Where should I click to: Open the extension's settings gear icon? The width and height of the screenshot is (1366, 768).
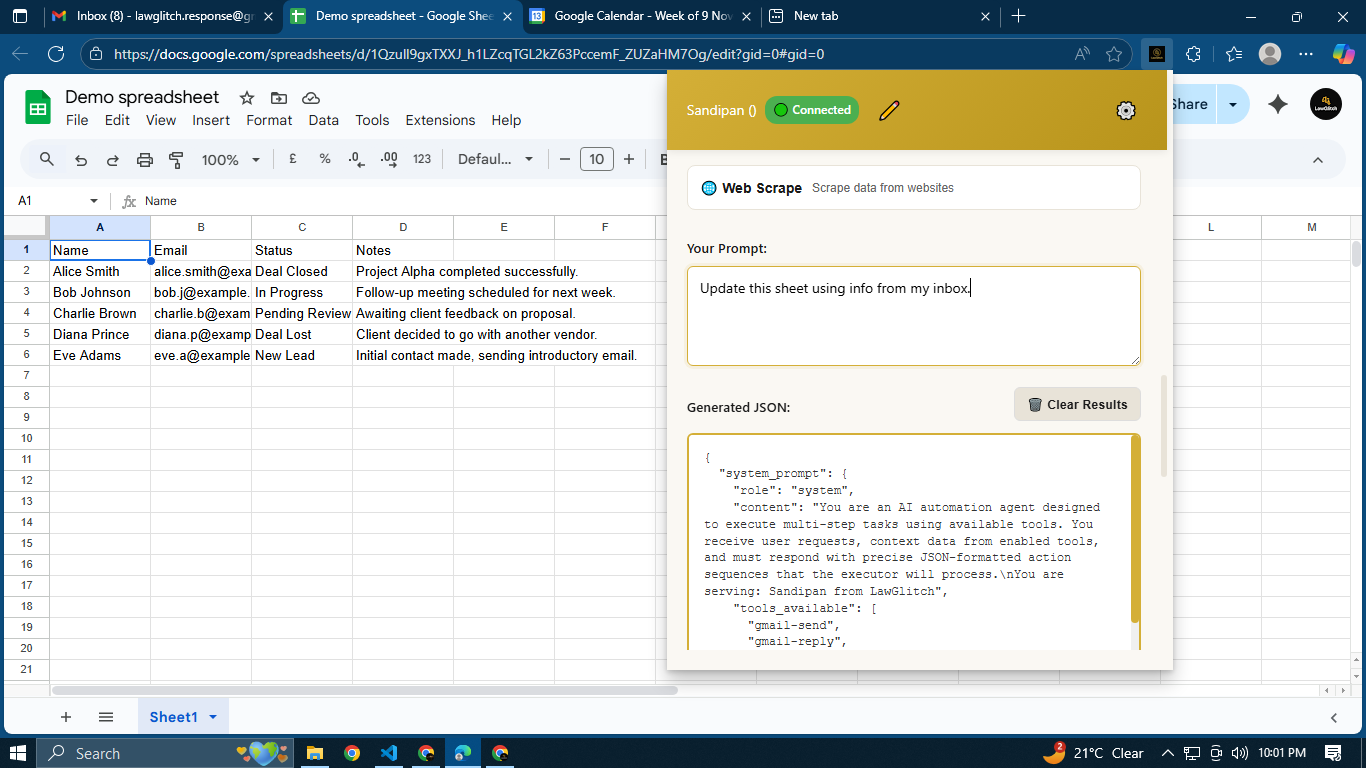coord(1125,111)
